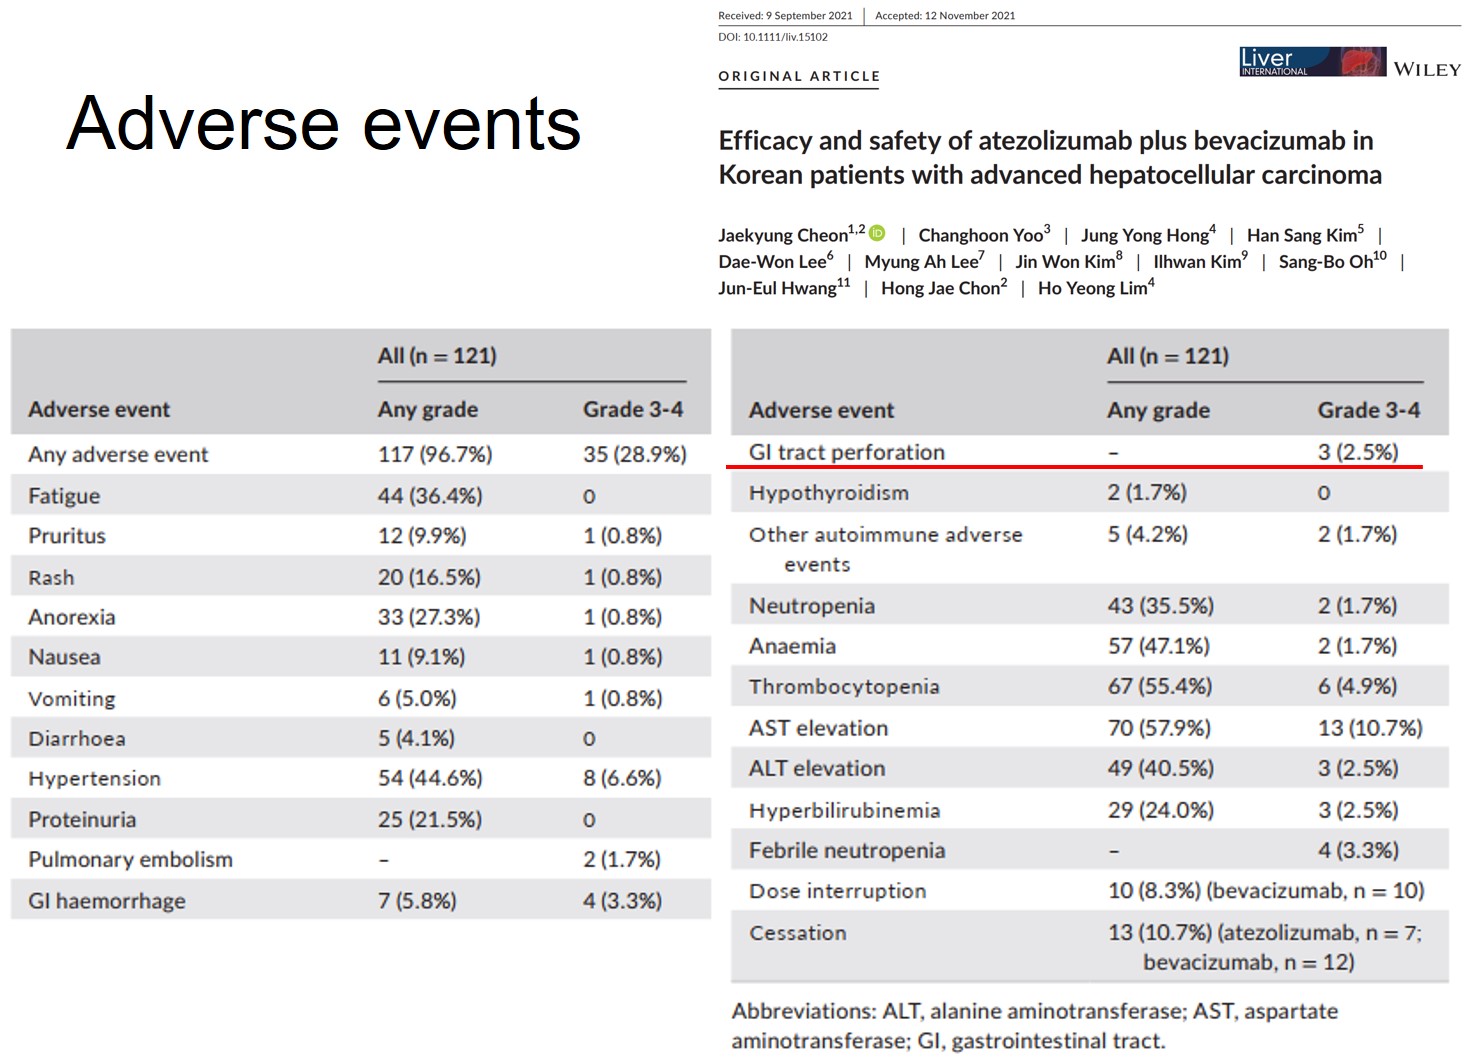The width and height of the screenshot is (1471, 1064).
Task: Click author name Jin Won Kim
Action: tap(1068, 261)
